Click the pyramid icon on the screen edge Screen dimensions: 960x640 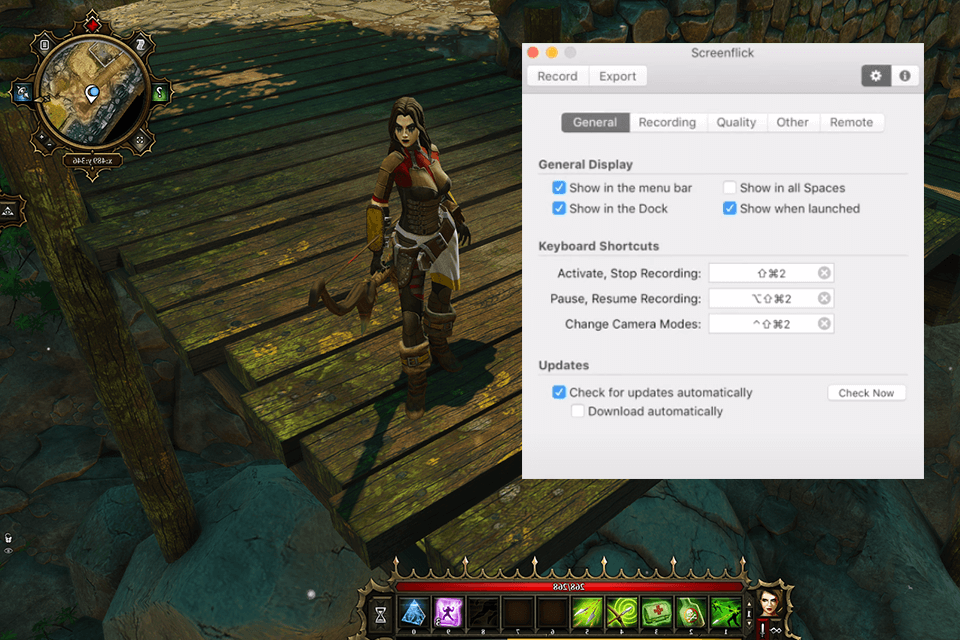tap(8, 211)
